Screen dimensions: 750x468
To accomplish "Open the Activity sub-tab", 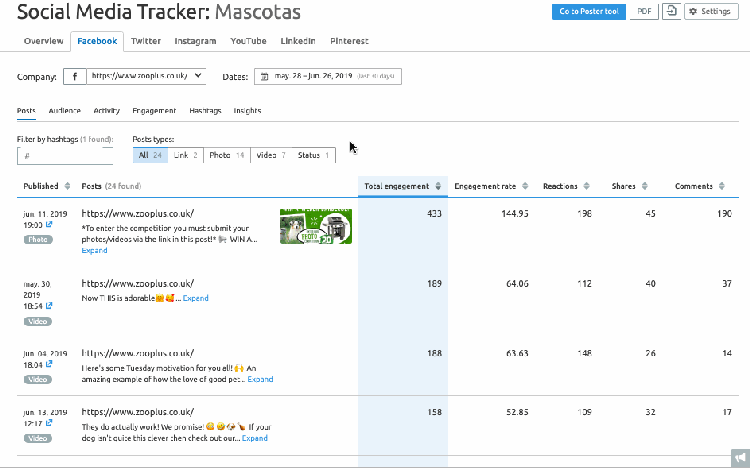I will pos(106,111).
